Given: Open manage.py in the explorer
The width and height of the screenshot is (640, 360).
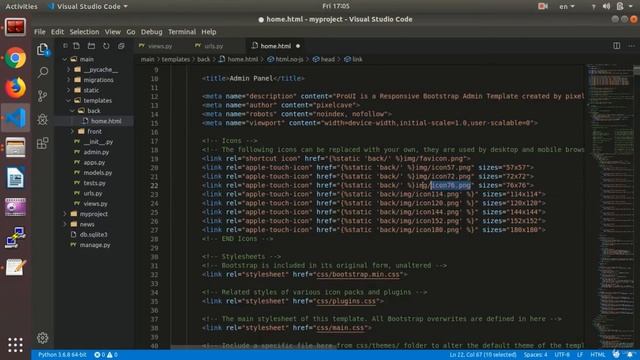Looking at the screenshot, I should tap(95, 245).
